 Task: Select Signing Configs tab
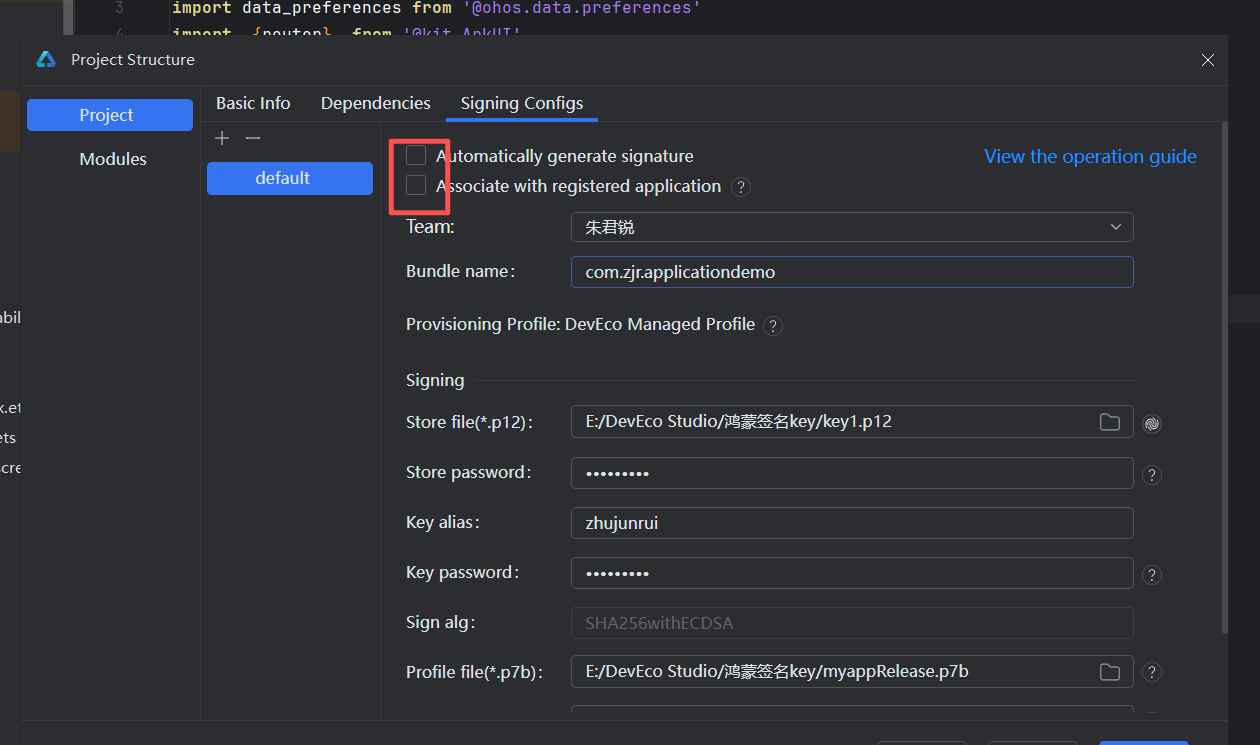coord(522,103)
